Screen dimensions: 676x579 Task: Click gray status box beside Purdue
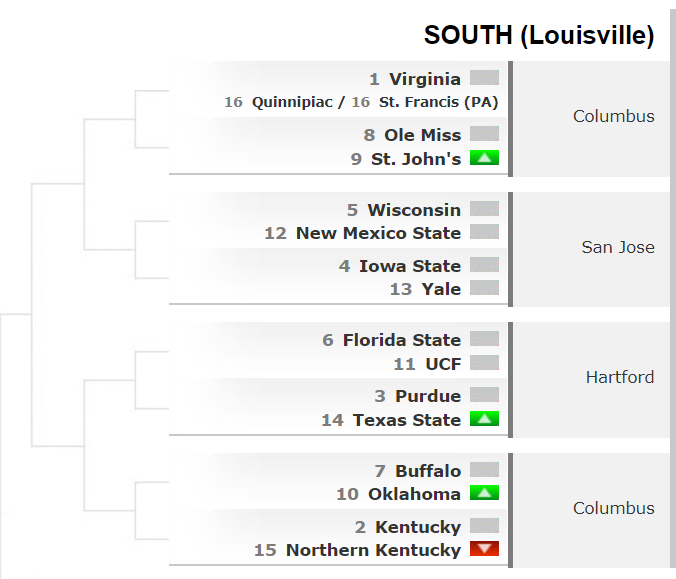[x=484, y=394]
